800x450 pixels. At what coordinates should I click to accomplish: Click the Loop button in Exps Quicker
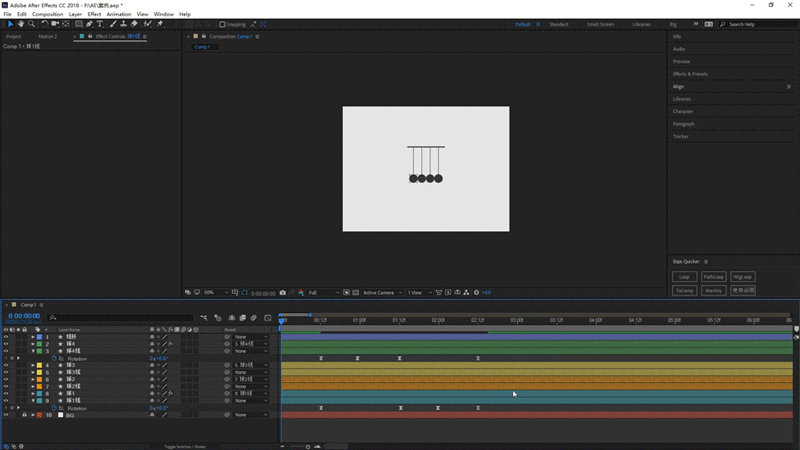click(684, 276)
